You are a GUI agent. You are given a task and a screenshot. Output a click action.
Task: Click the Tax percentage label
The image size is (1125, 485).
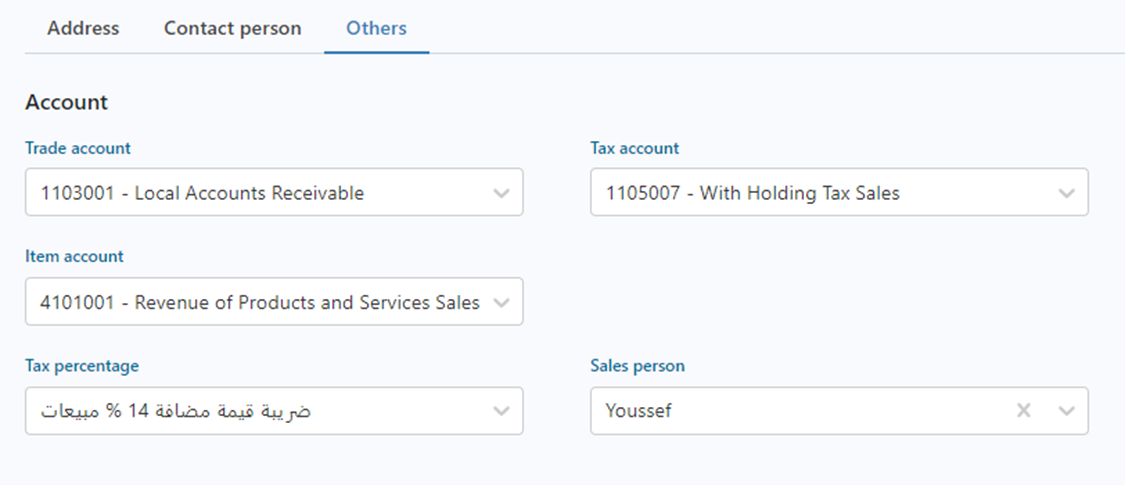tap(82, 366)
